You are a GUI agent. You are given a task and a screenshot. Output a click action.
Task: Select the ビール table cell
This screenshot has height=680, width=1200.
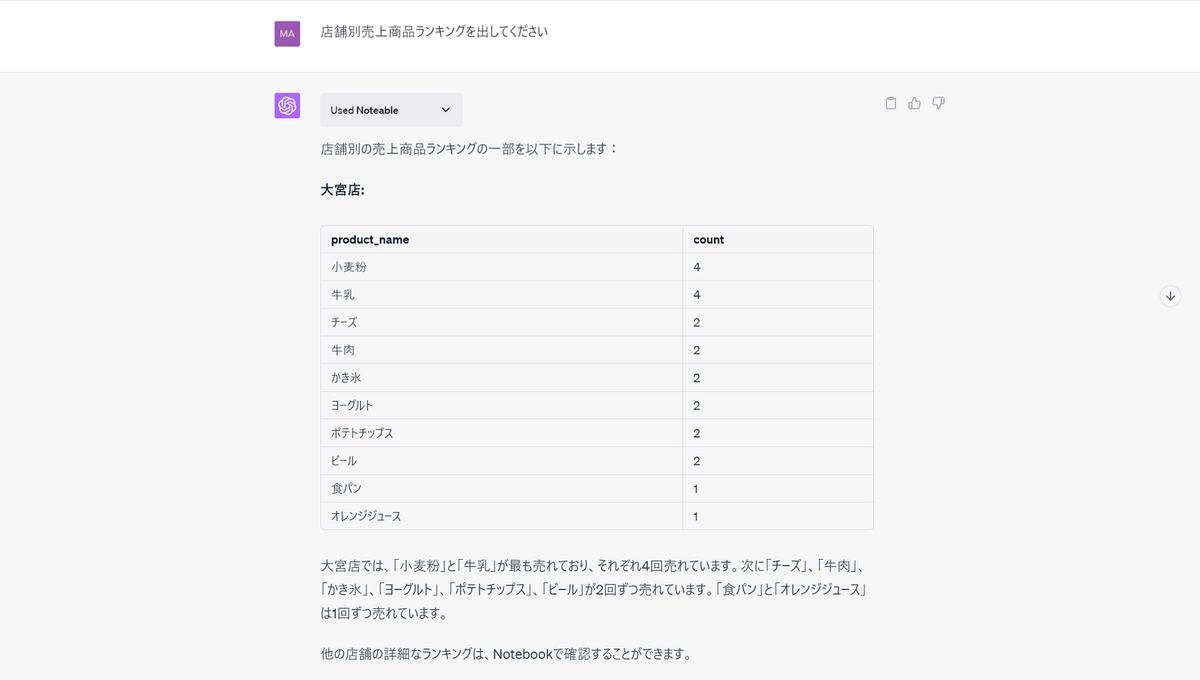pyautogui.click(x=501, y=461)
